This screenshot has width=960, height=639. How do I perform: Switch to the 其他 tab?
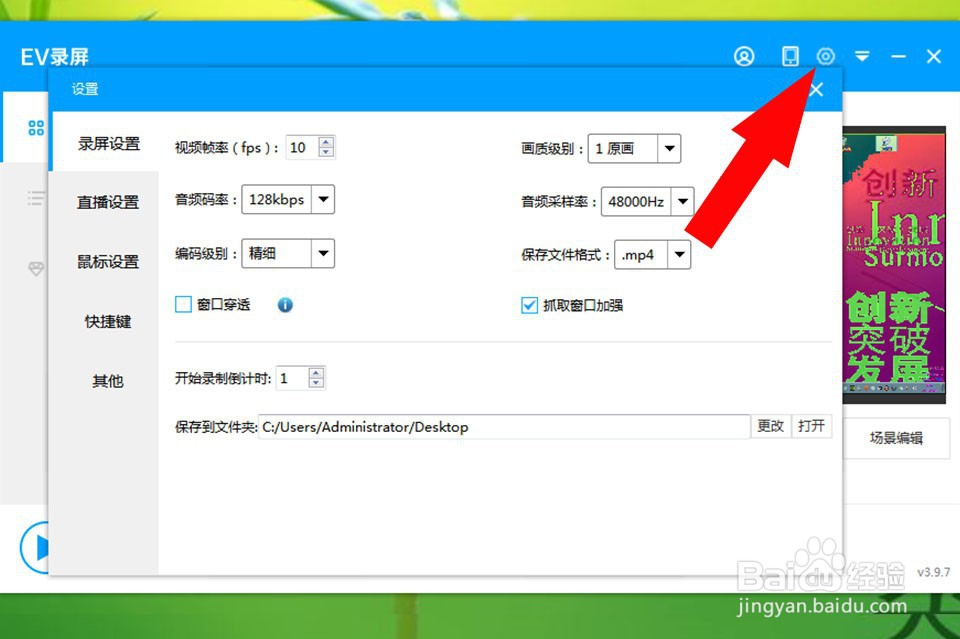[108, 381]
